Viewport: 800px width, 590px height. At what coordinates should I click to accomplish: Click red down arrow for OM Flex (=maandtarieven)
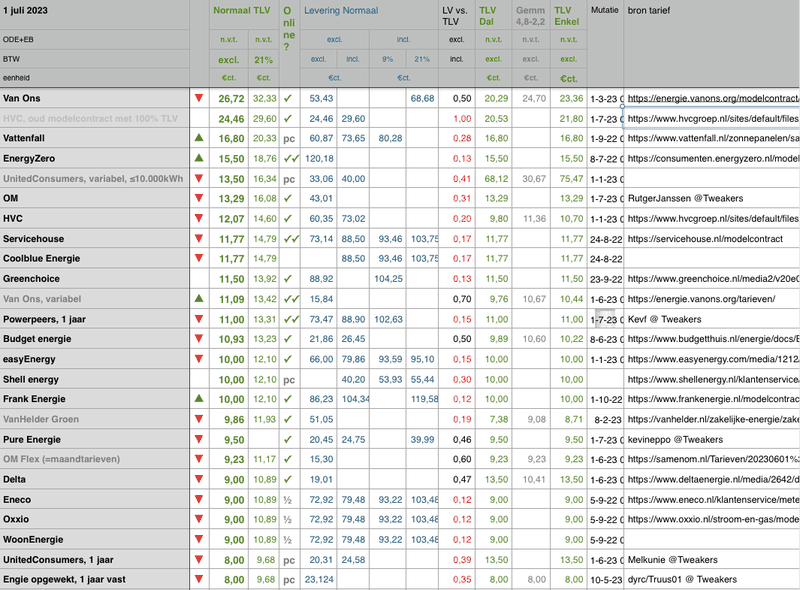click(x=199, y=459)
